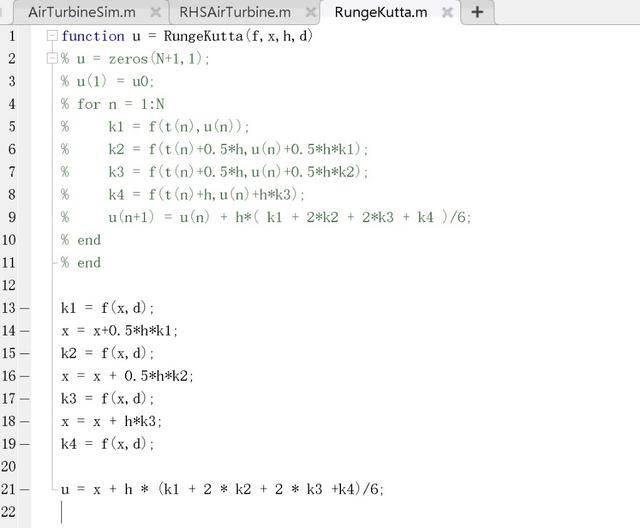This screenshot has width=640, height=528.
Task: Set breakpoint dash on line 21
Action: [x=24, y=489]
